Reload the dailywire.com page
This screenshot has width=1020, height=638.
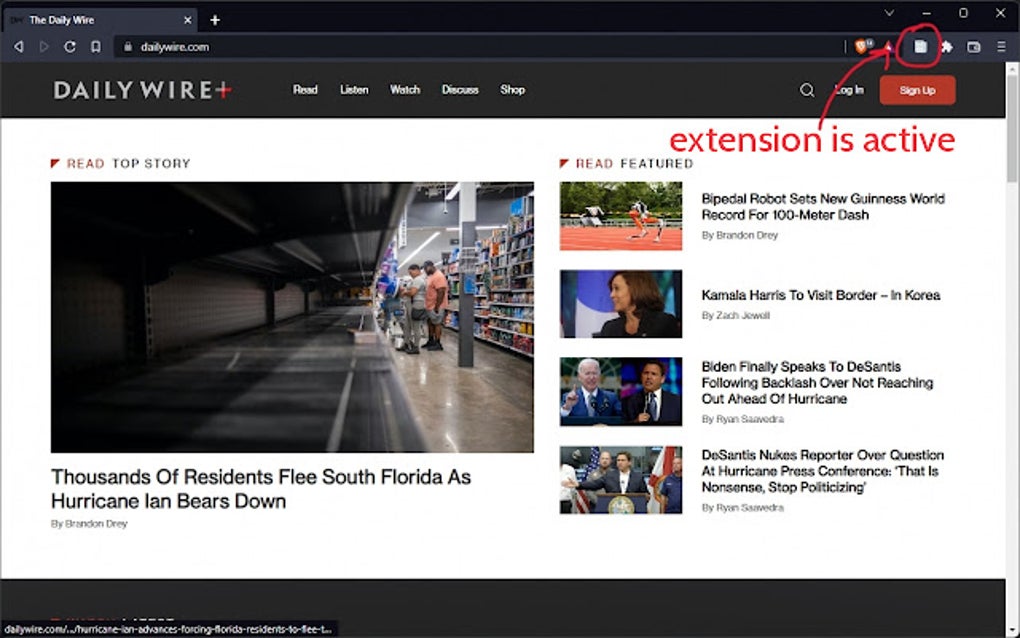point(69,46)
